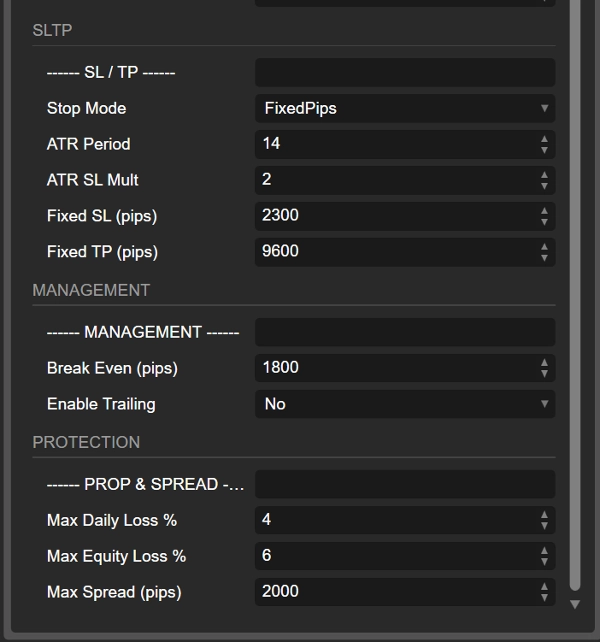Screen dimensions: 600x642
Task: Click the Max Spread (pips) label
Action: click(x=114, y=592)
